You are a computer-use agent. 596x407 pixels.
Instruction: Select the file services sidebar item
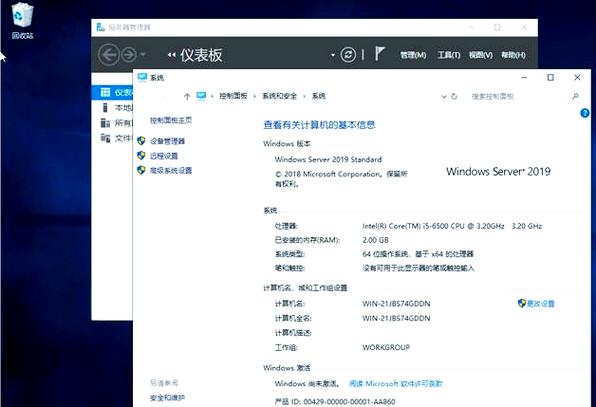(x=112, y=138)
